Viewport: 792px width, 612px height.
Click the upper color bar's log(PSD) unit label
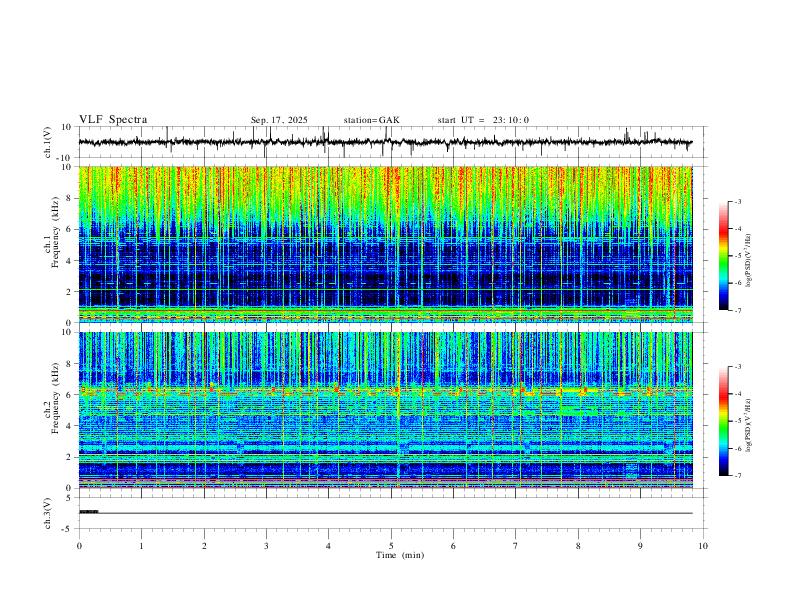point(749,260)
